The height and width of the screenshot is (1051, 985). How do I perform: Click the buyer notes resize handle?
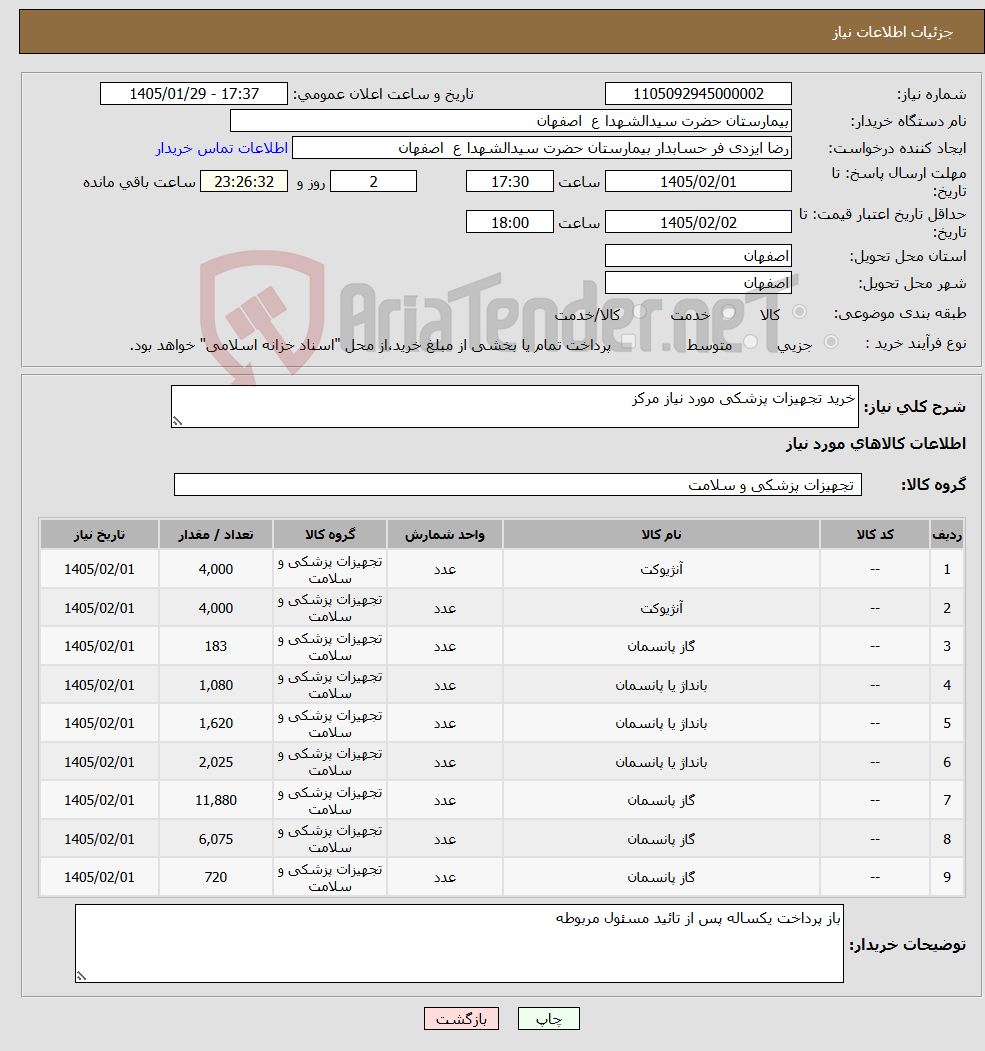pyautogui.click(x=81, y=976)
